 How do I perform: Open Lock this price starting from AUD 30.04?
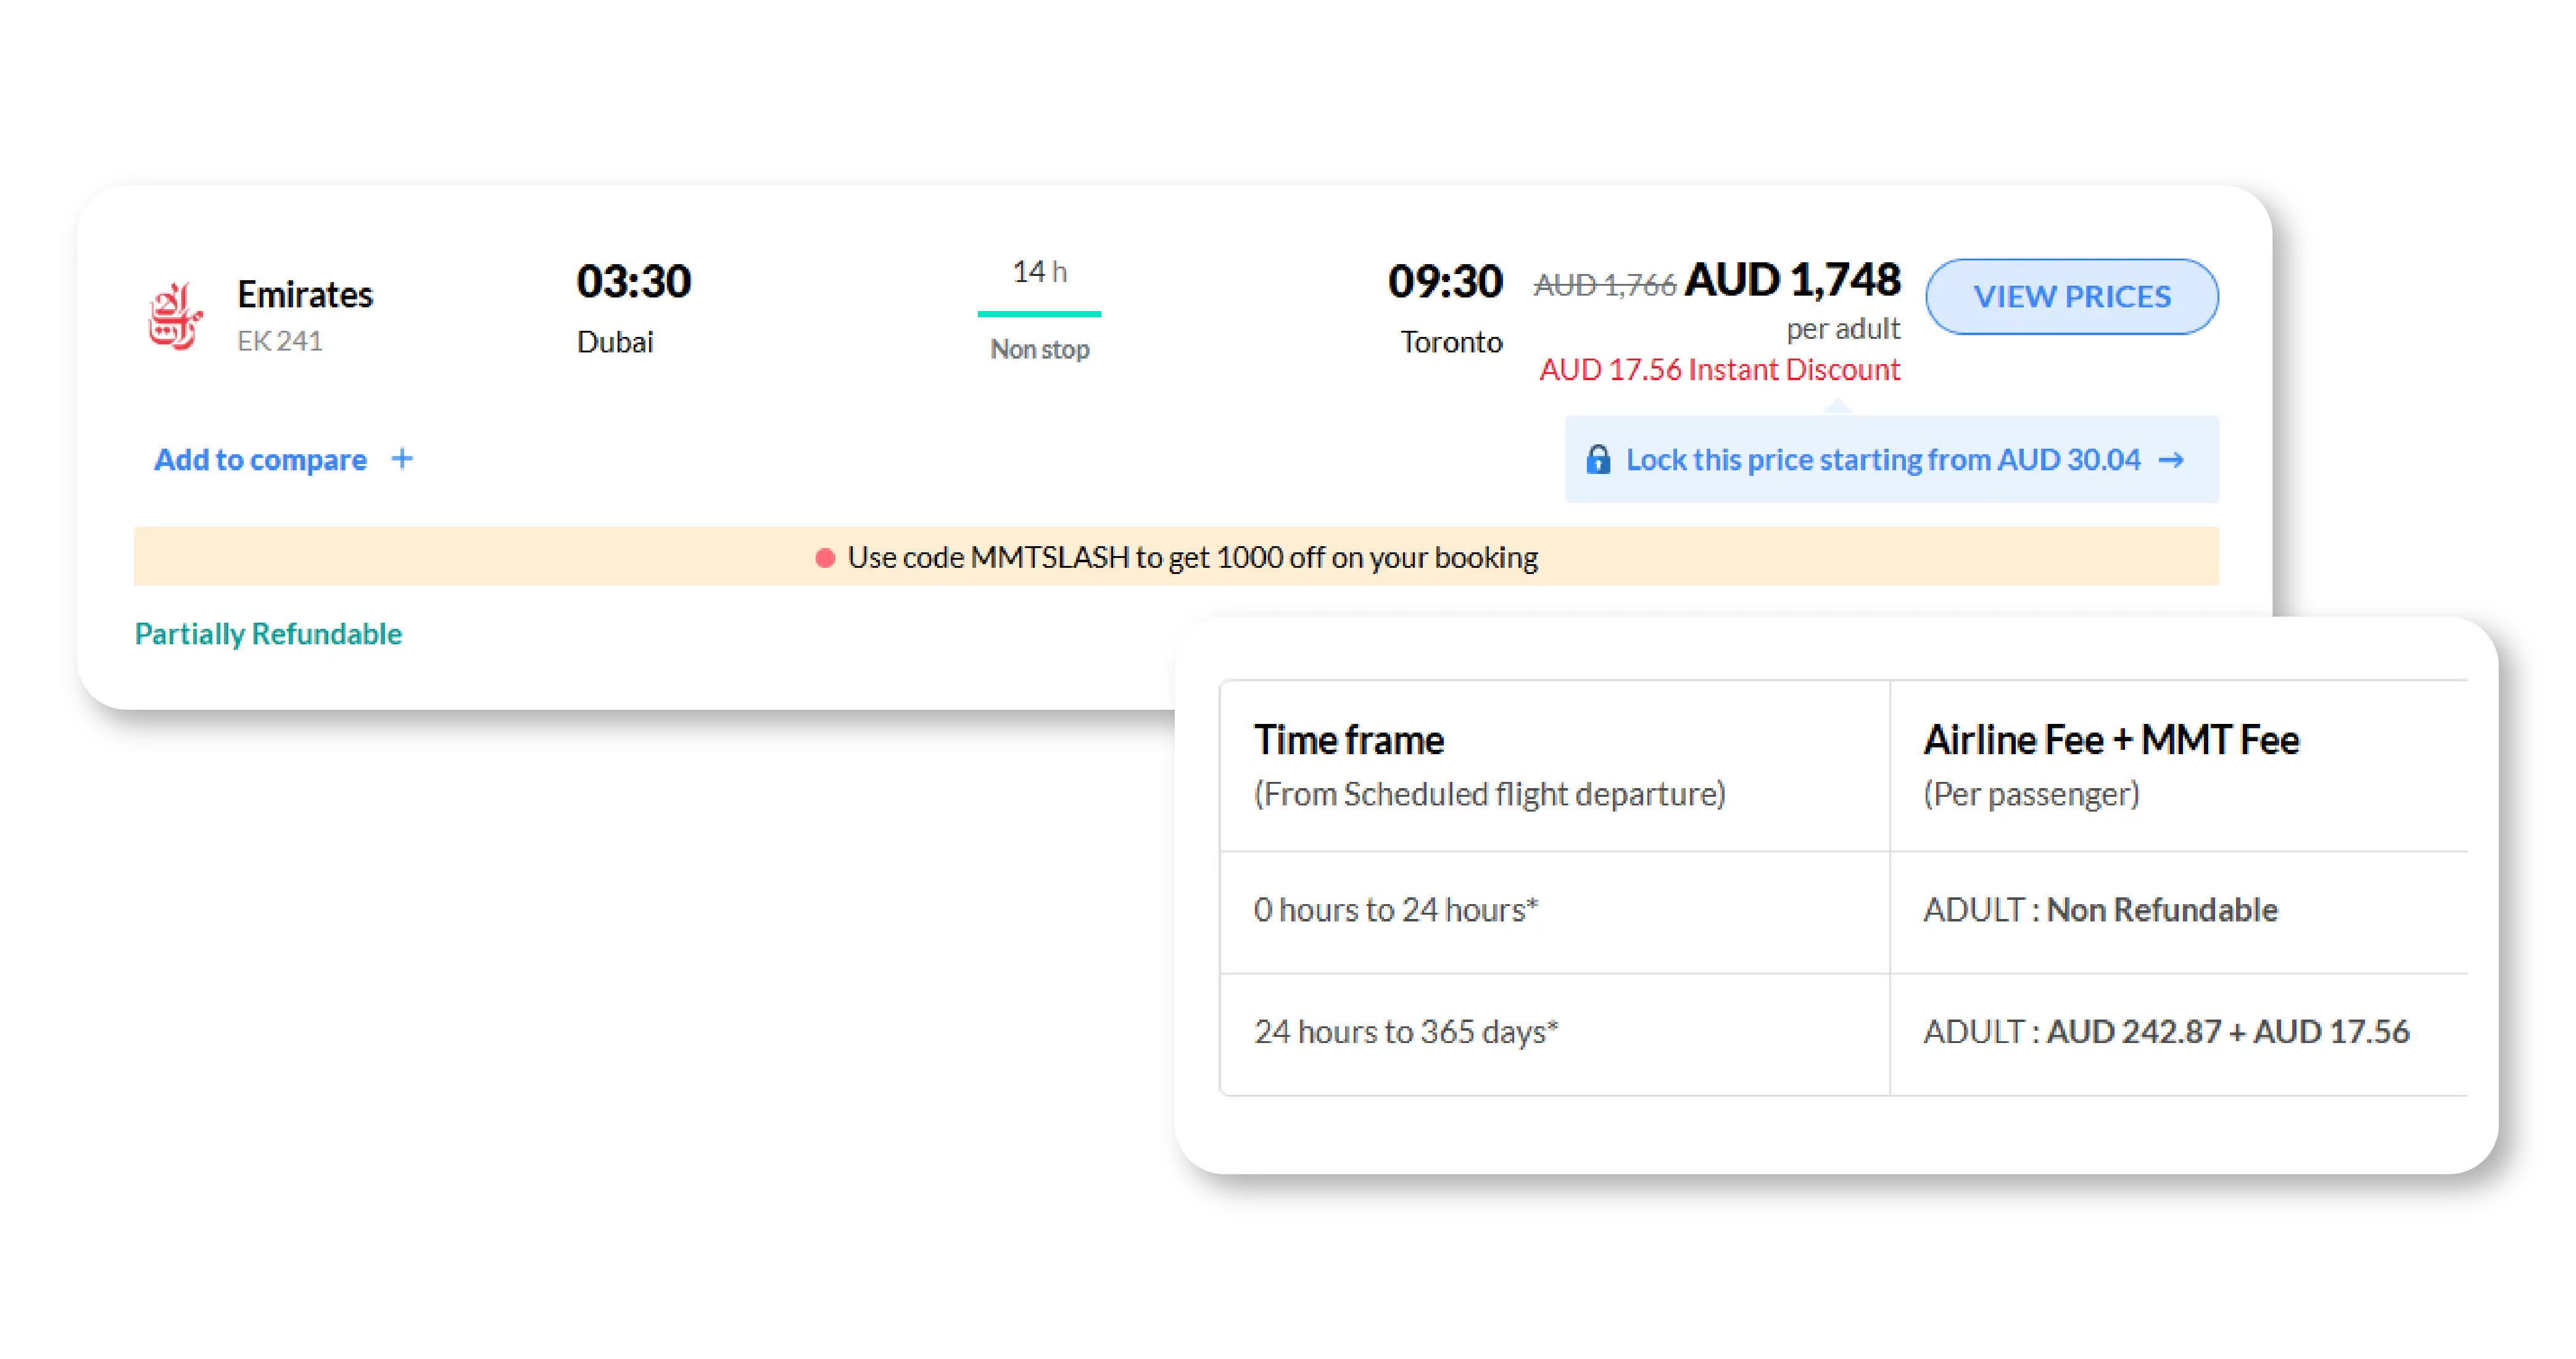[x=1882, y=460]
